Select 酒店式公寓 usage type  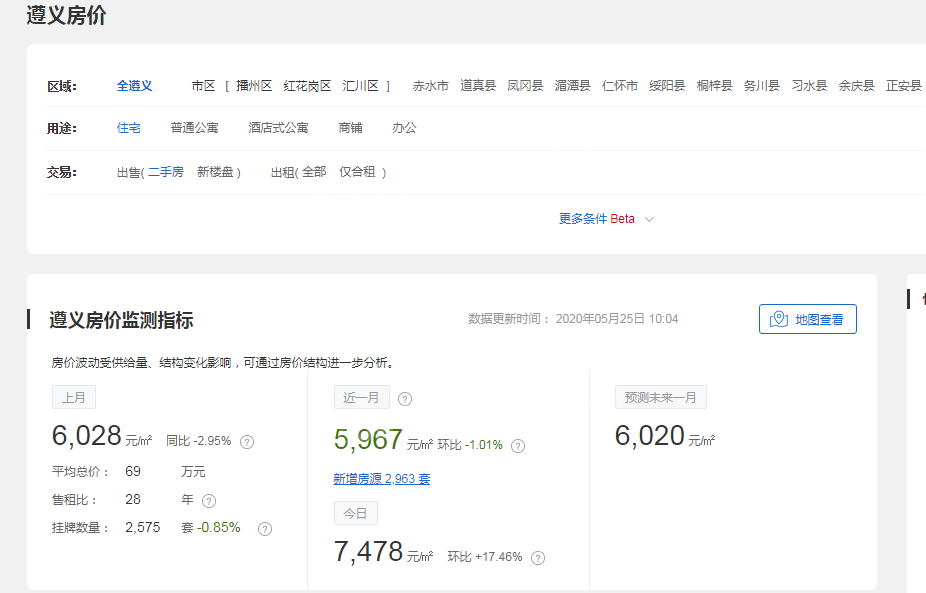[278, 128]
